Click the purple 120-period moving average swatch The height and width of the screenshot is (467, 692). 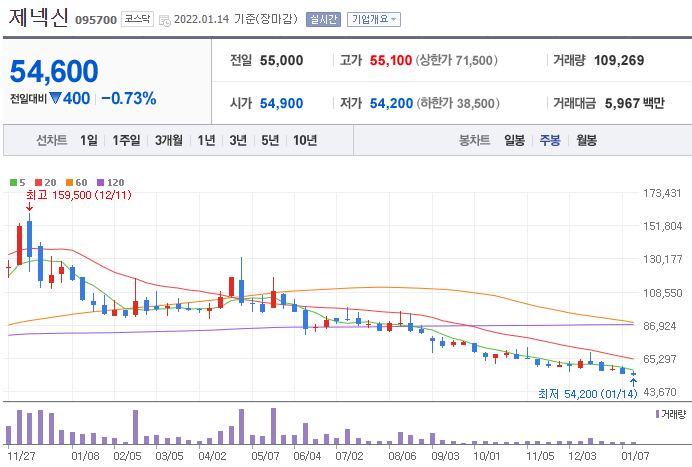(100, 182)
